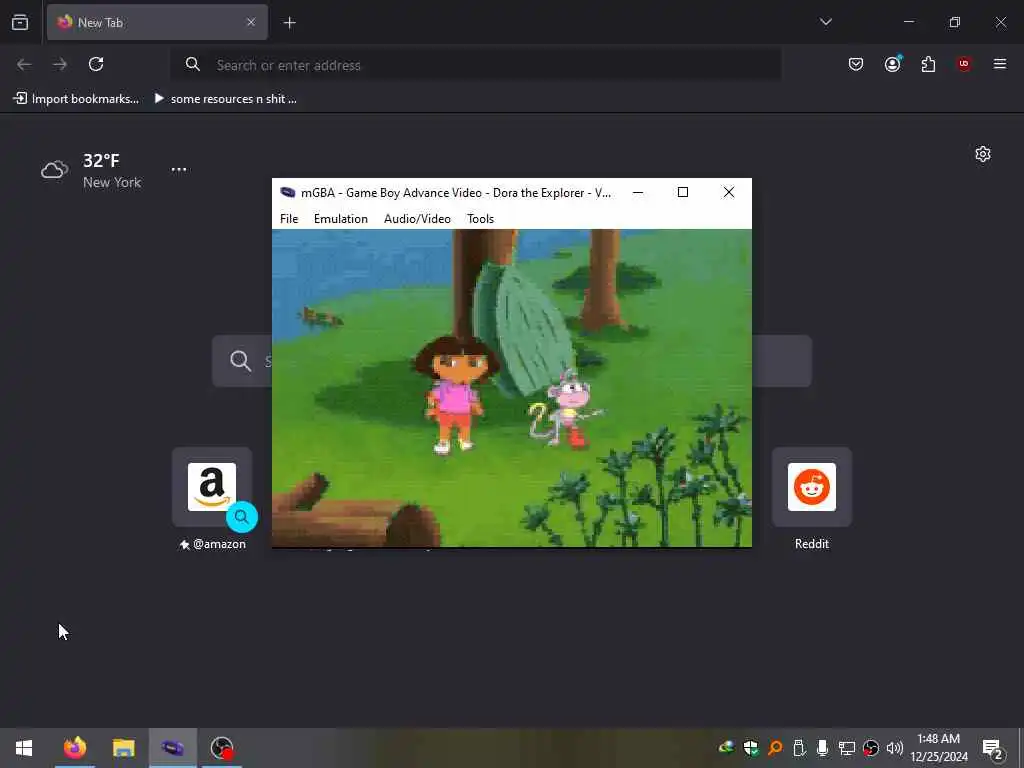The width and height of the screenshot is (1024, 768).
Task: Open OBS Studio from the taskbar
Action: (x=221, y=748)
